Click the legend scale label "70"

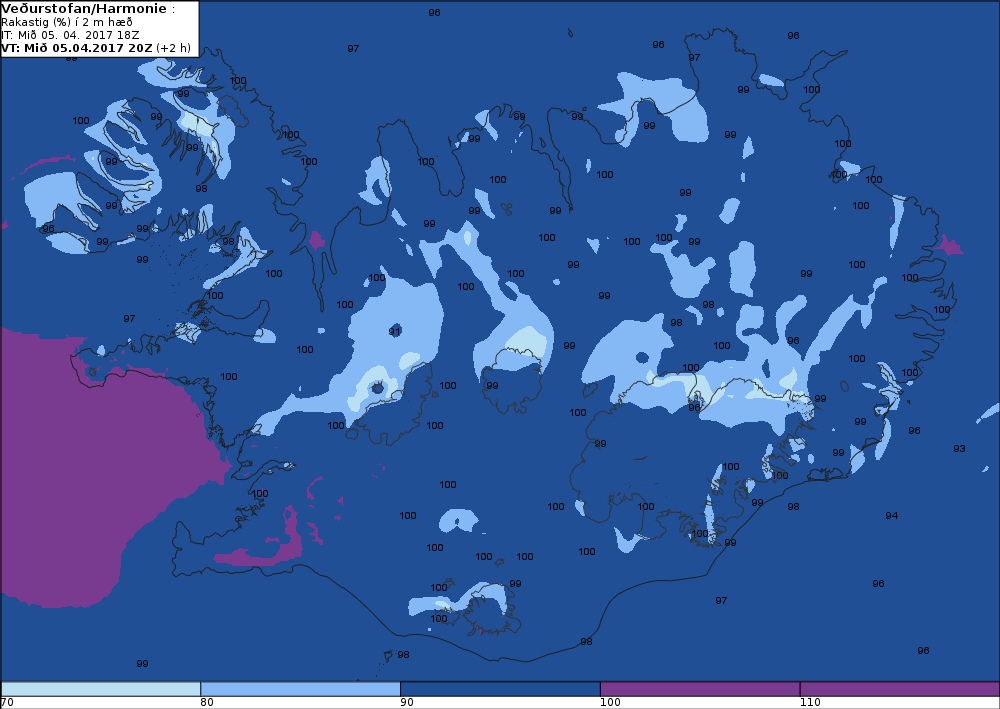[x=6, y=703]
